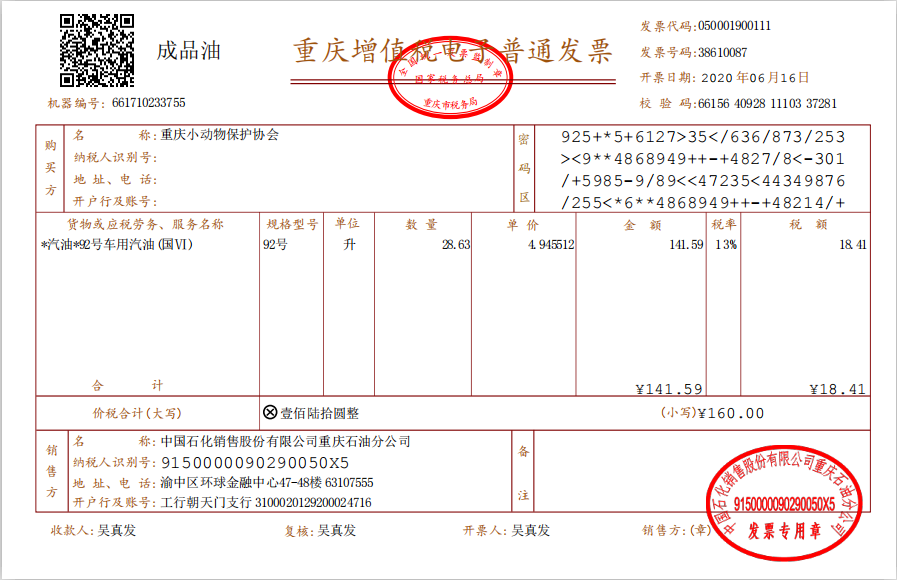Click the 单位 column header
Viewport: 897px width, 580px height.
click(x=347, y=223)
